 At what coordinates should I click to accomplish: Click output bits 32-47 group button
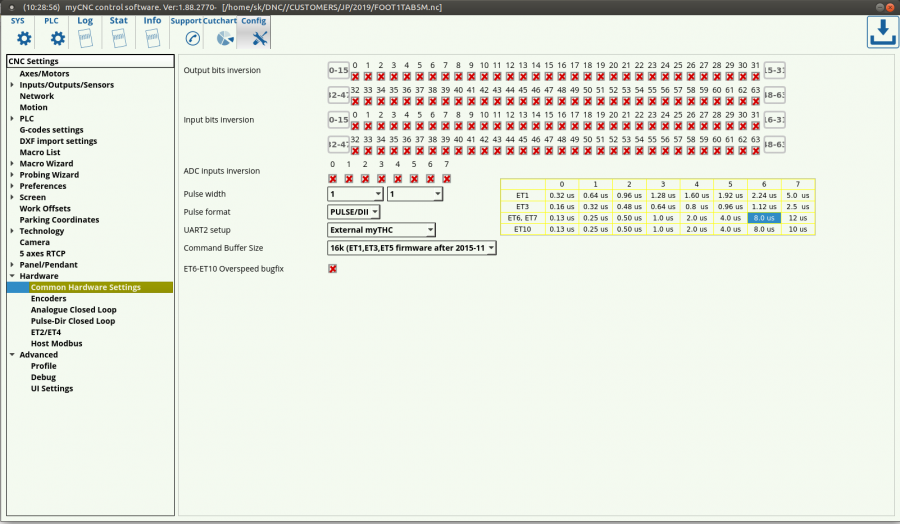tap(339, 95)
